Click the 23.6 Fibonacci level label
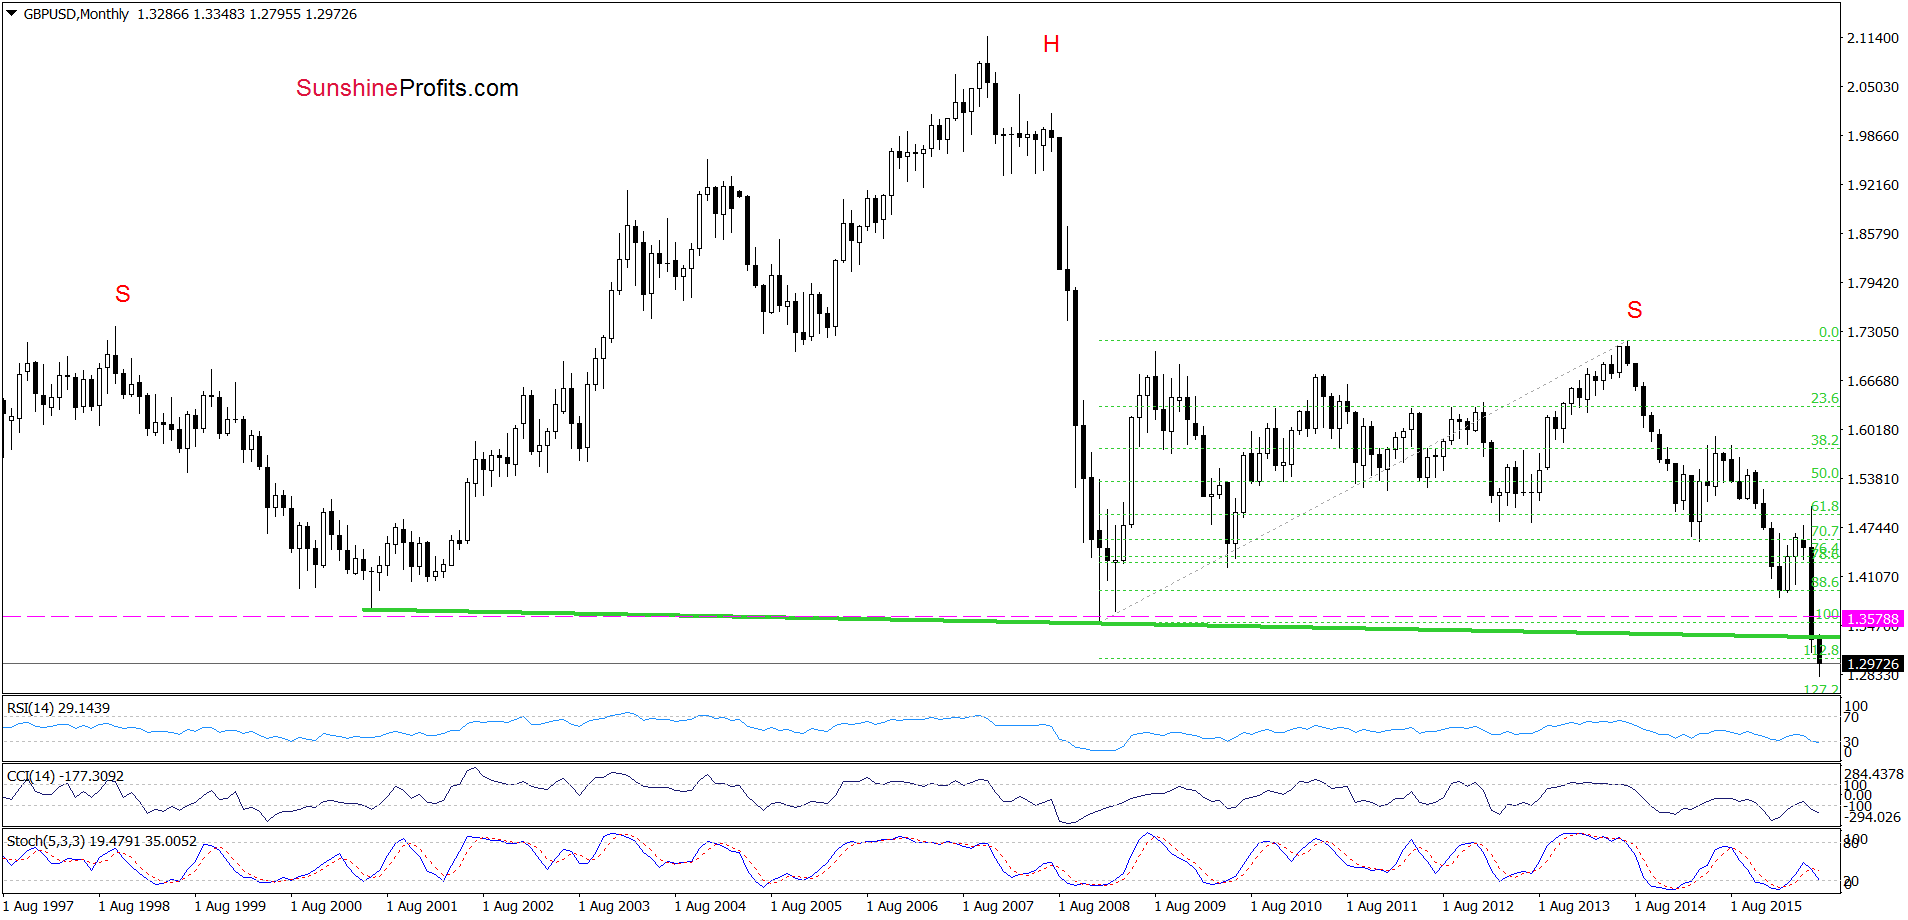 pos(1825,399)
